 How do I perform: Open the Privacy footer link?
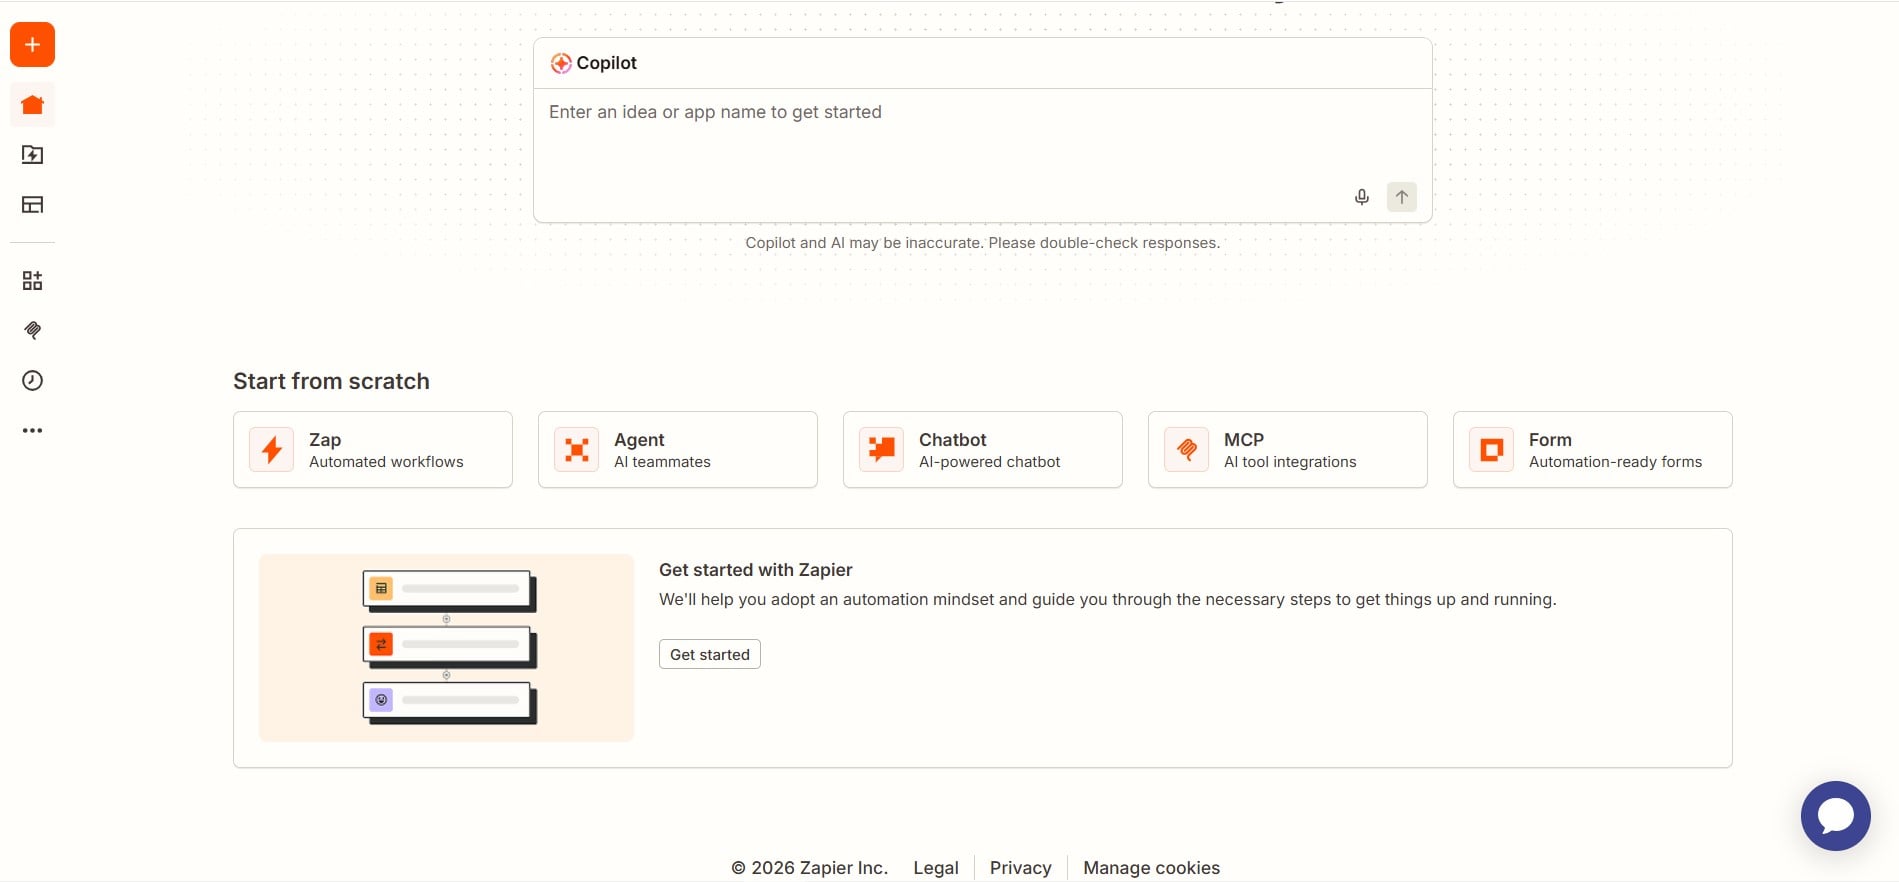pyautogui.click(x=1021, y=868)
